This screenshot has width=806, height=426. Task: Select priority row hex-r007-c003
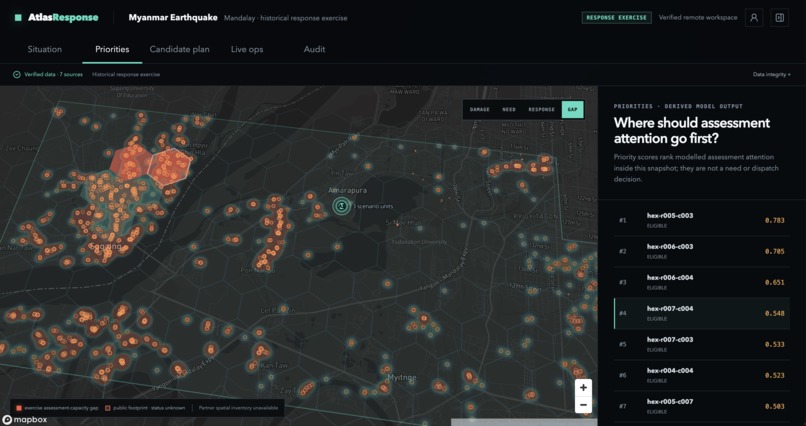[702, 344]
